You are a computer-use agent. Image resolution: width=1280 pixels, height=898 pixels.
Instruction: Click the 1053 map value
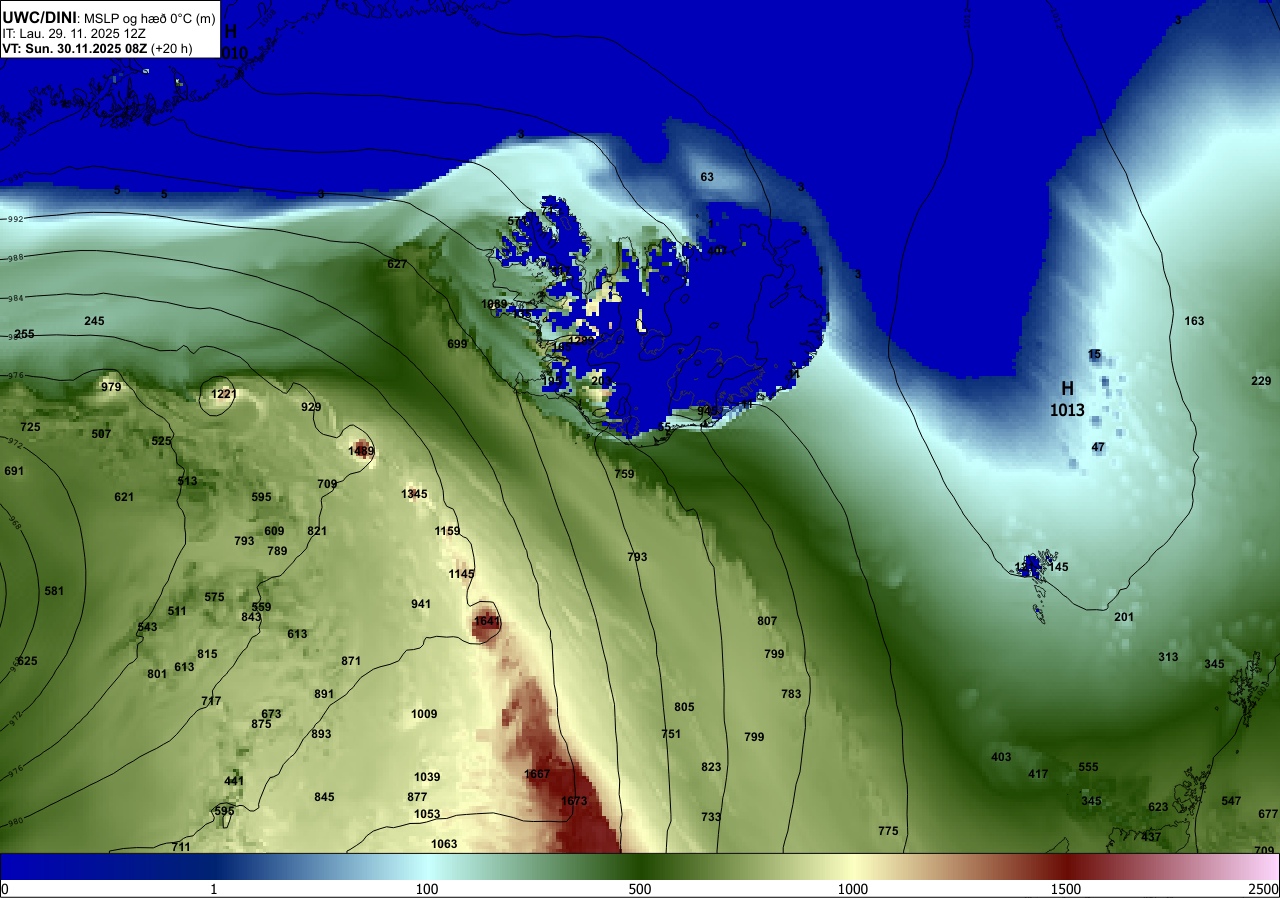(x=427, y=814)
